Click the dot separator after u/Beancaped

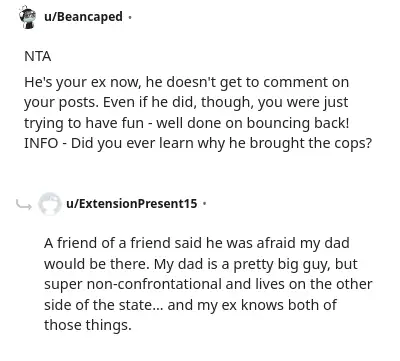pyautogui.click(x=130, y=17)
